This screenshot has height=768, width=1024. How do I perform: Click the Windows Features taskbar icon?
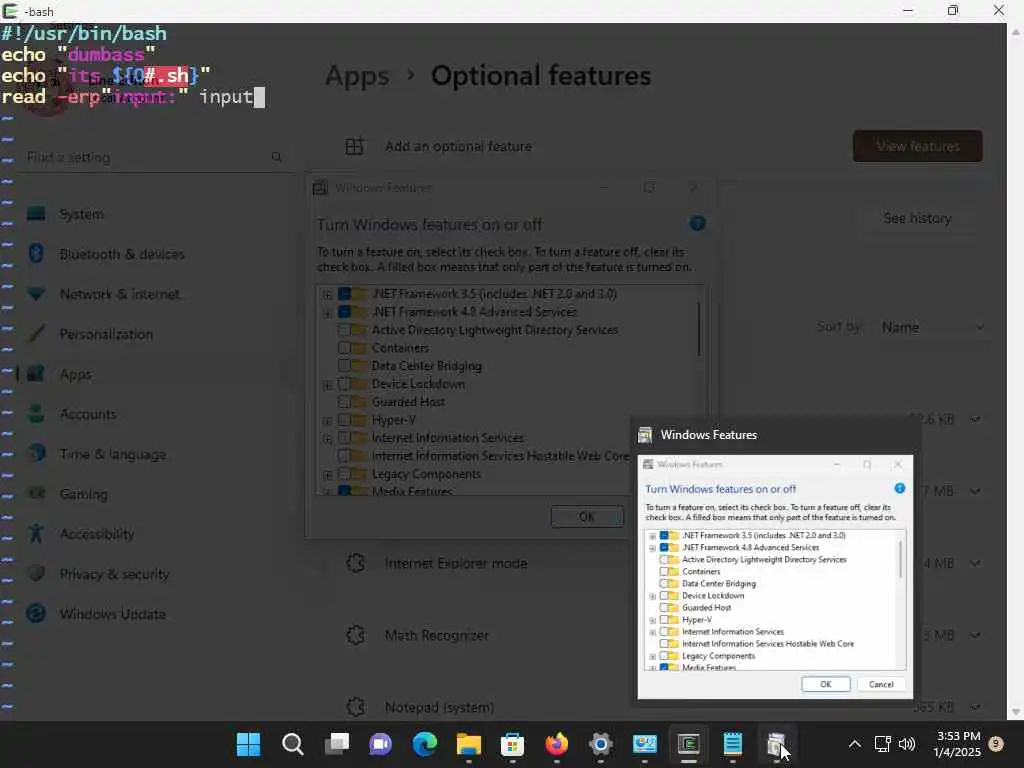tap(776, 744)
